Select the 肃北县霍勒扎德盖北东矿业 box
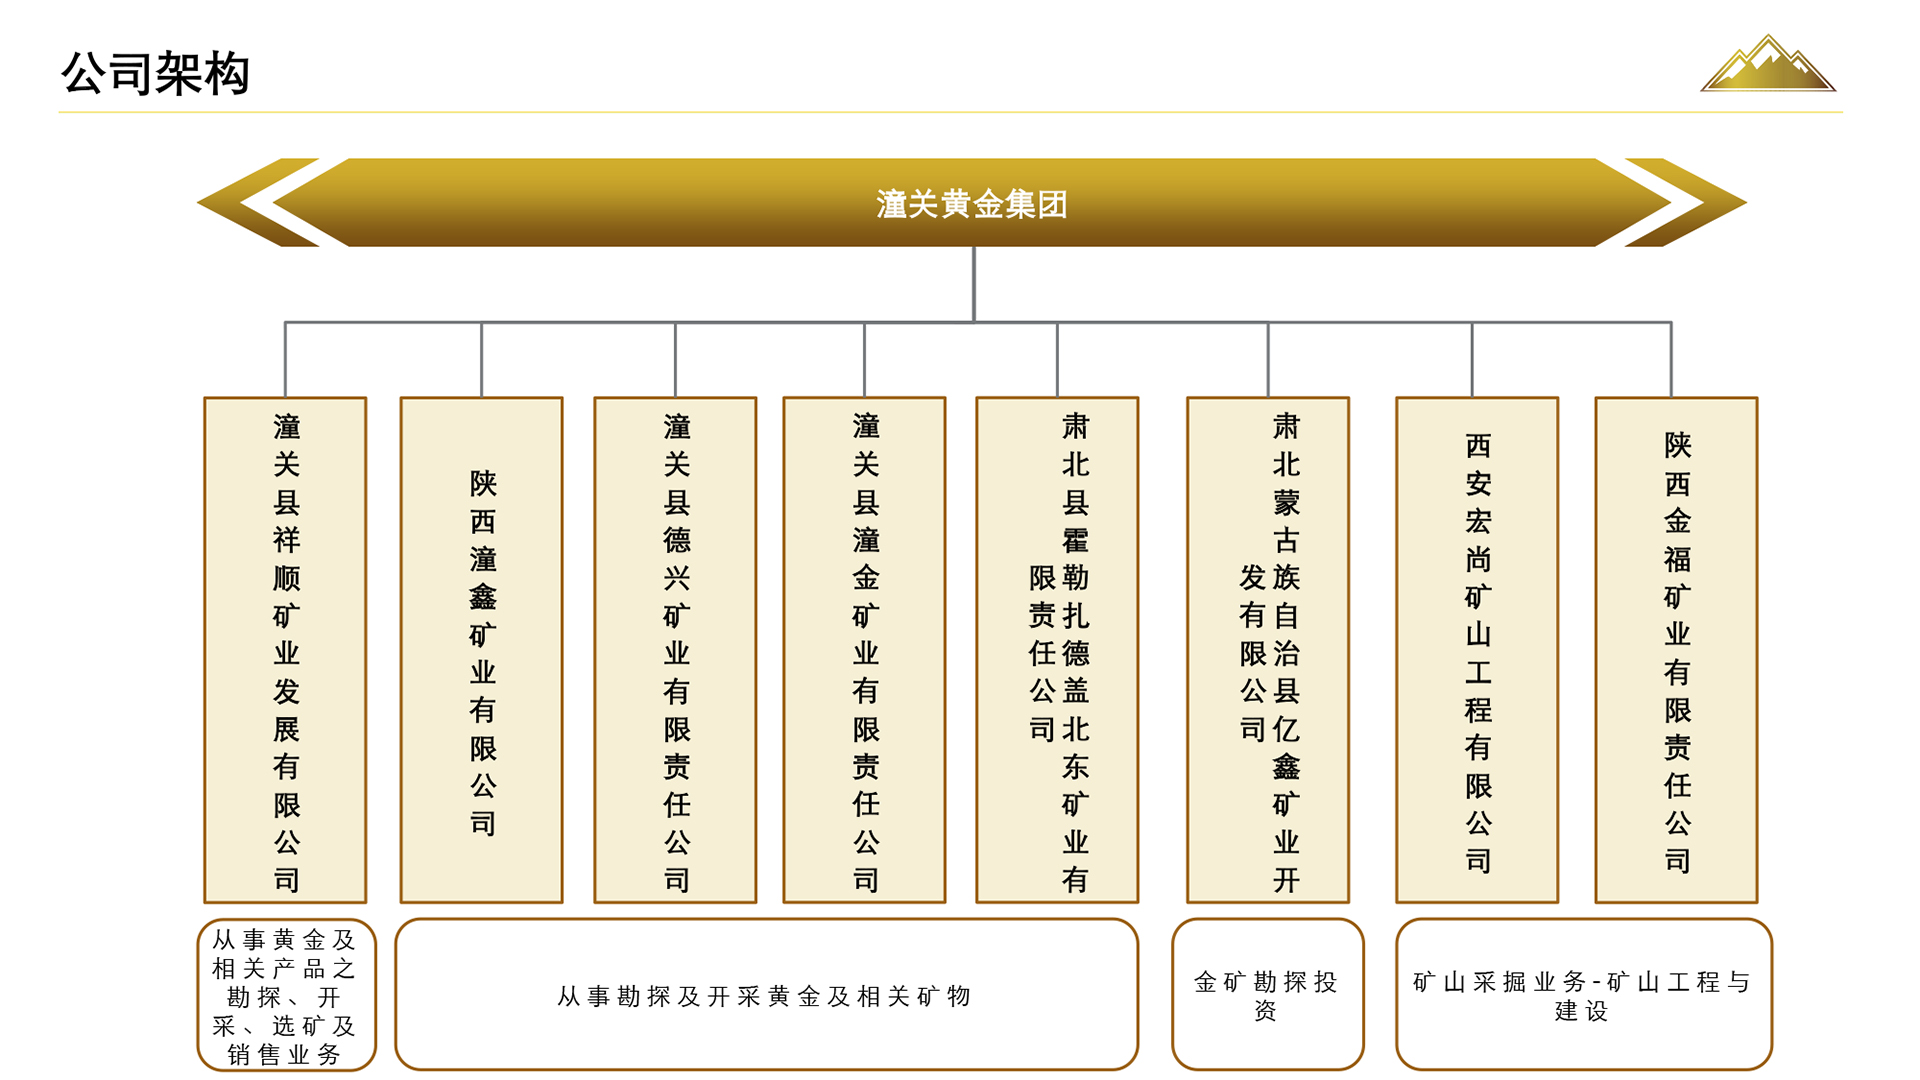 1058,650
